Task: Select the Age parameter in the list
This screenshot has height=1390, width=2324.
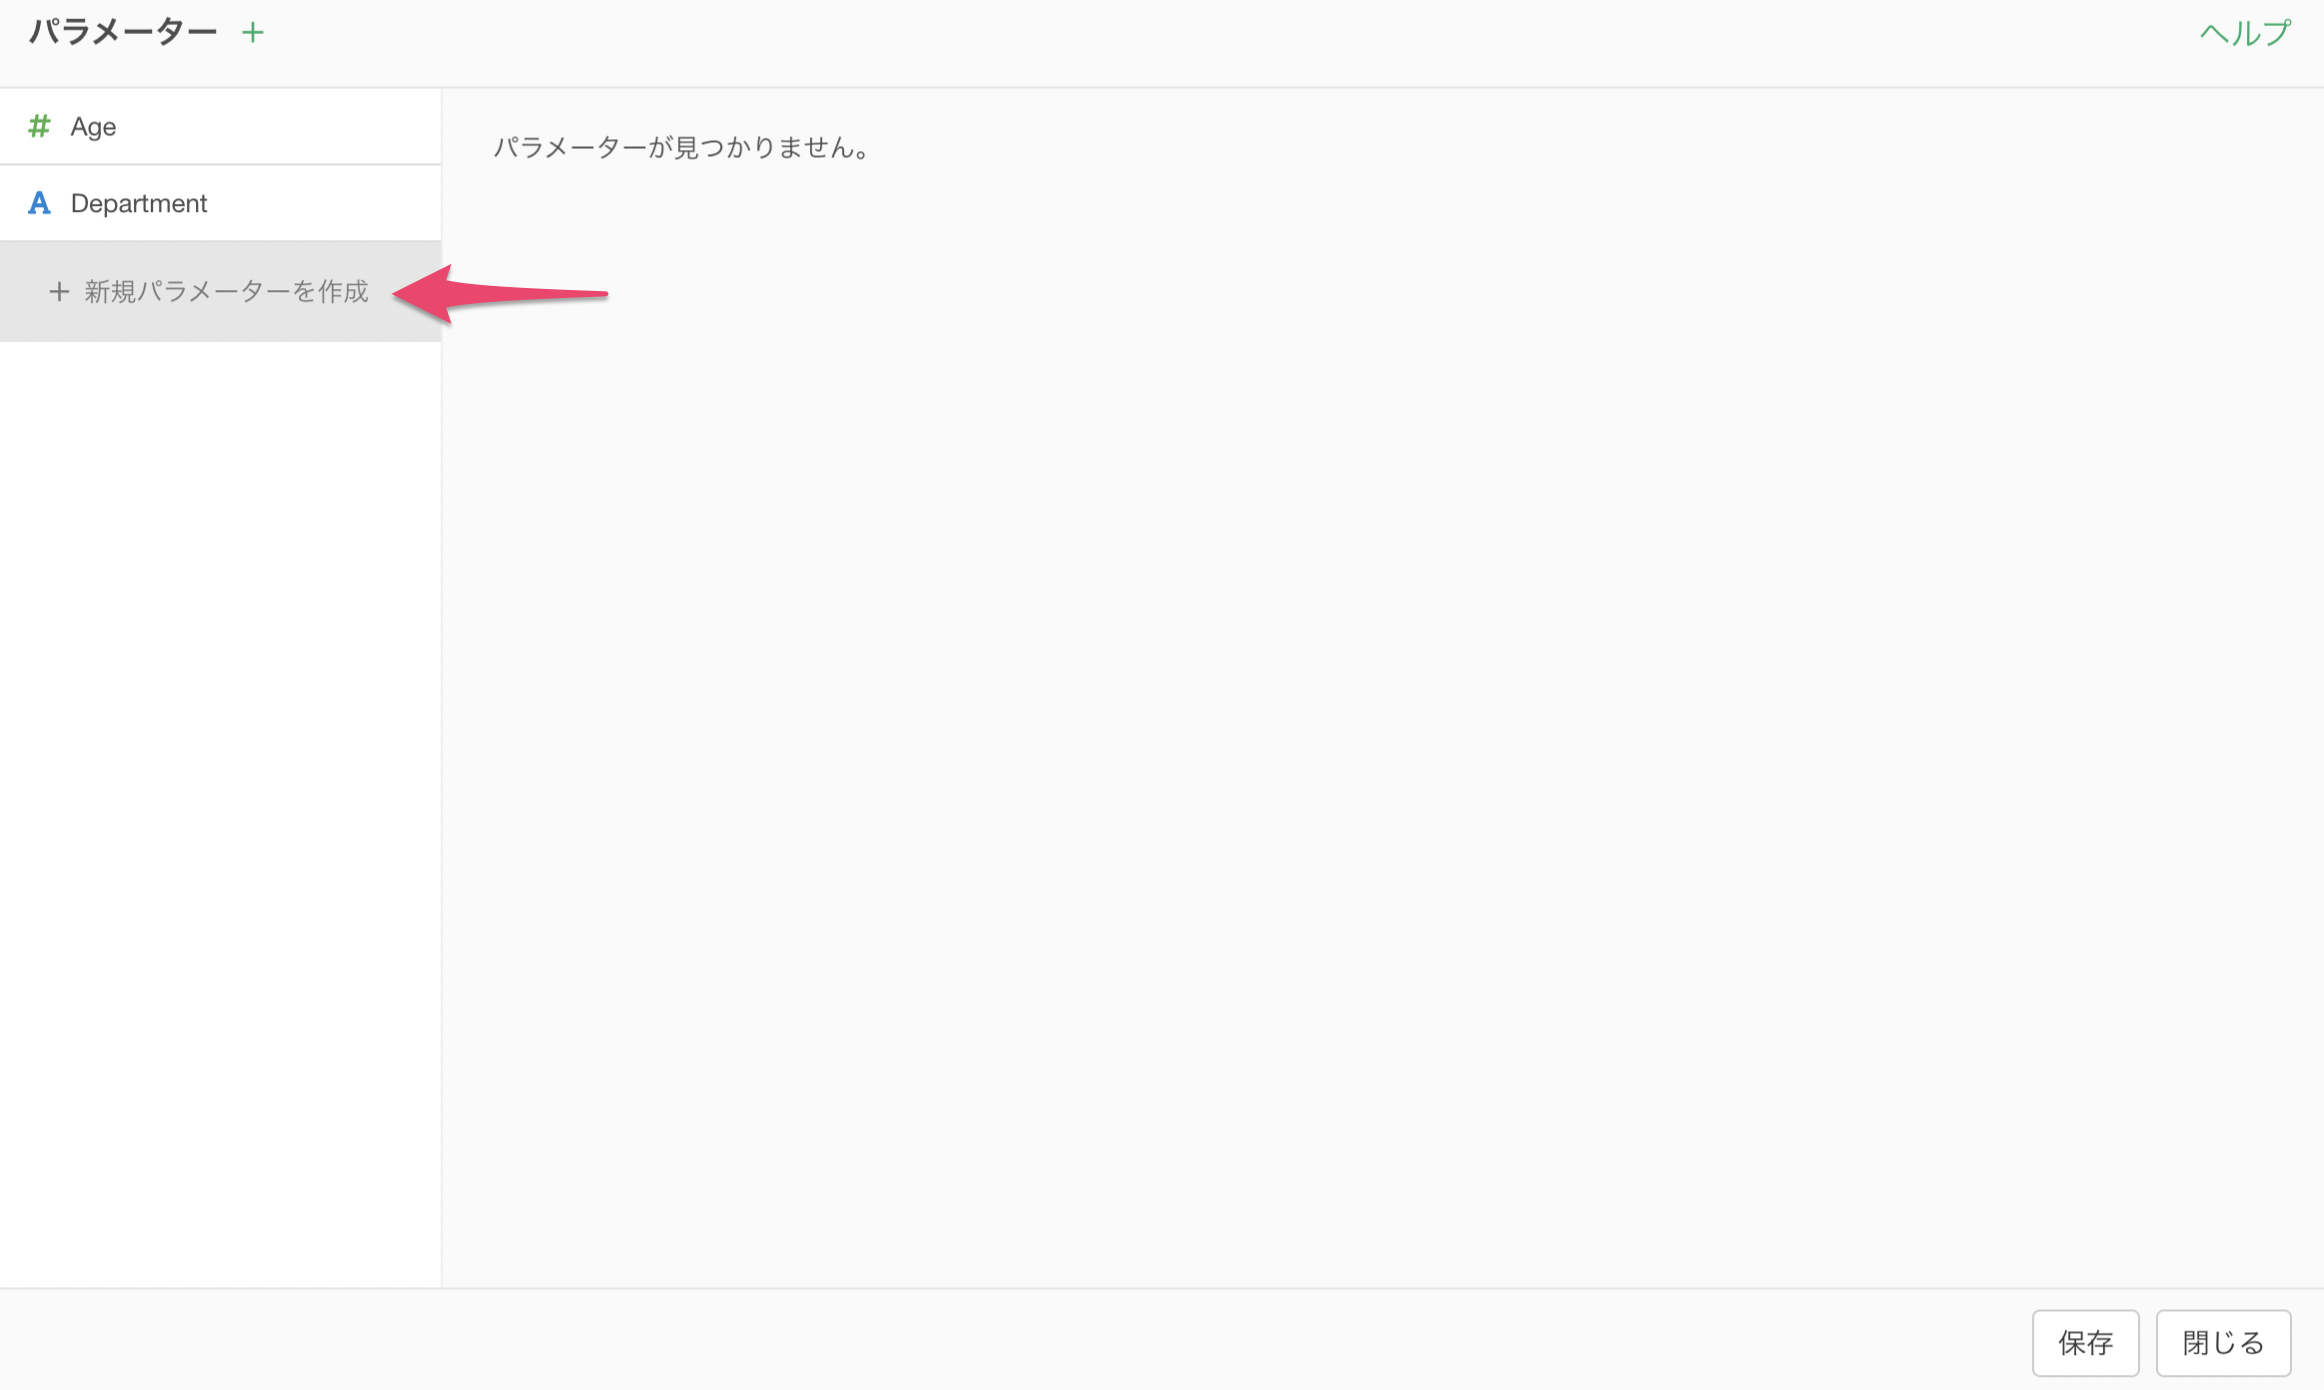Action: pyautogui.click(x=220, y=126)
